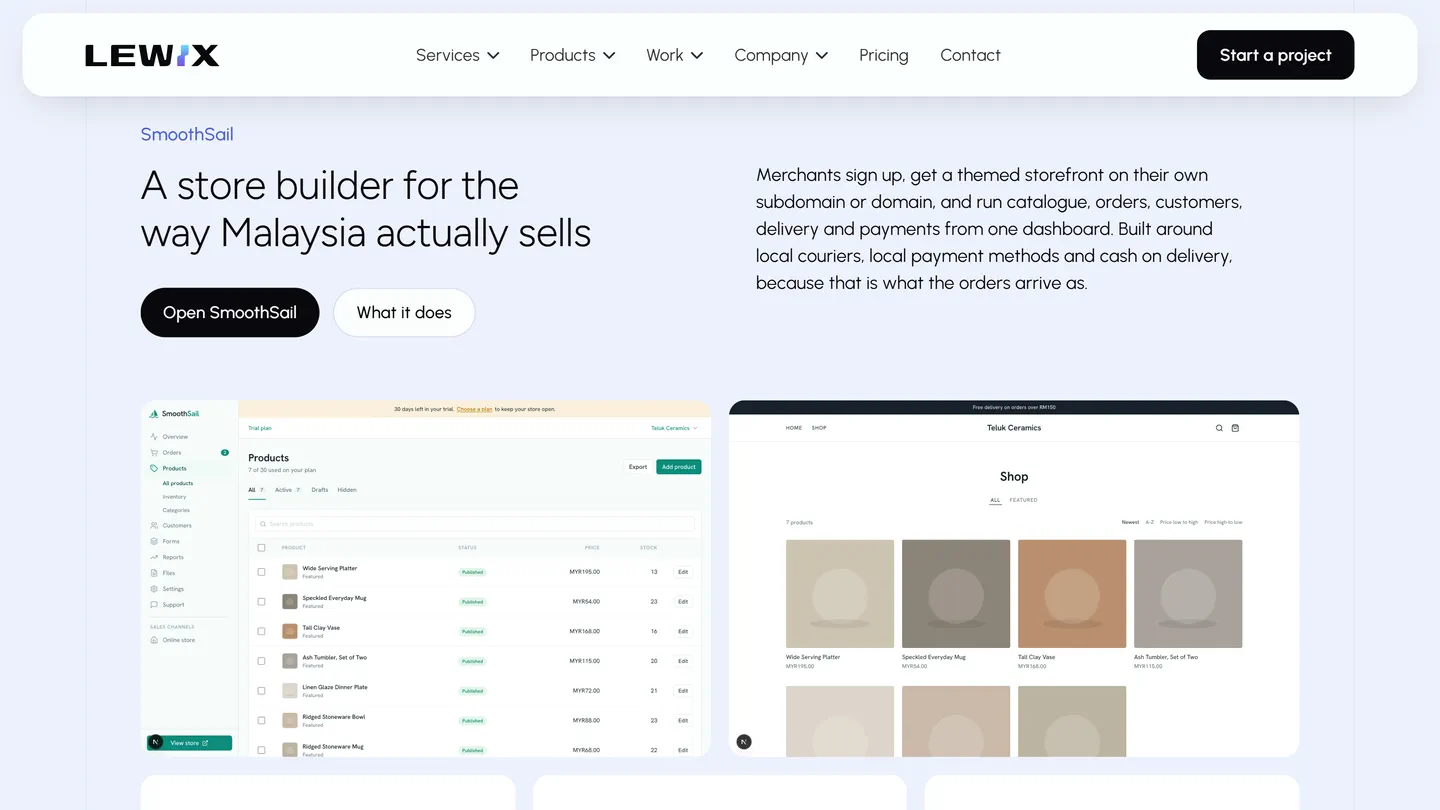Click the Support chat icon in dashboard sidebar
The height and width of the screenshot is (810, 1440).
[154, 605]
